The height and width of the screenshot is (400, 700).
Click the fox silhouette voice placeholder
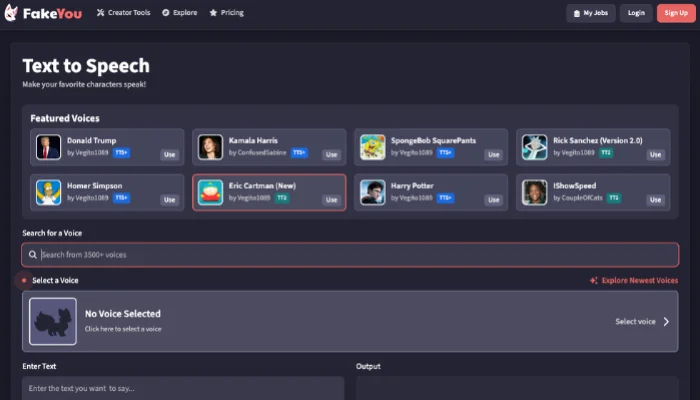(x=53, y=321)
